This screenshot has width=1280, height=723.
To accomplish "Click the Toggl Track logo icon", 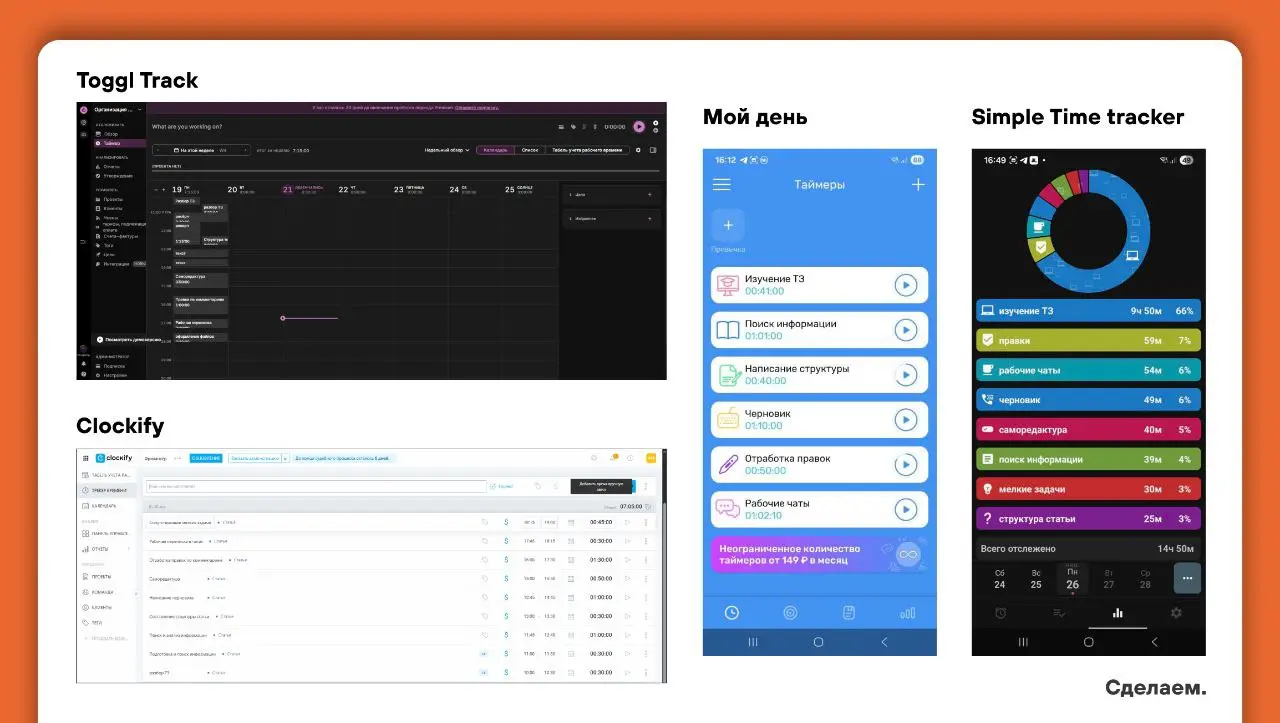I will coord(83,108).
